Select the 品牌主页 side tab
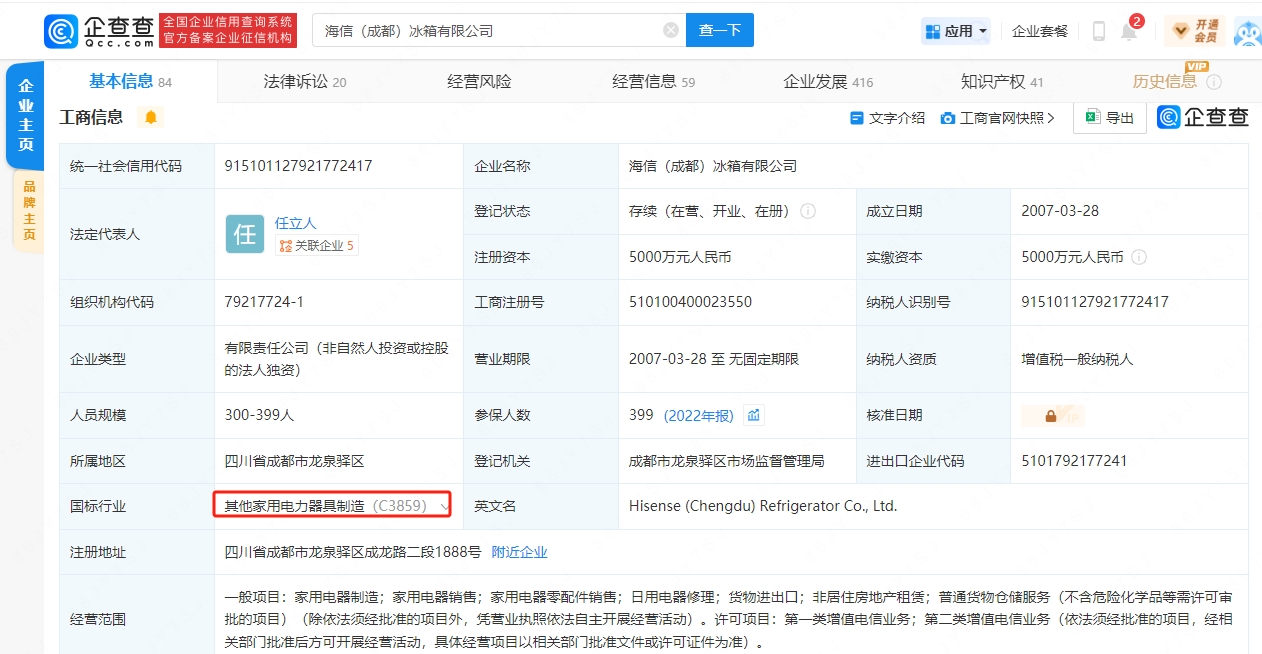 (28, 211)
